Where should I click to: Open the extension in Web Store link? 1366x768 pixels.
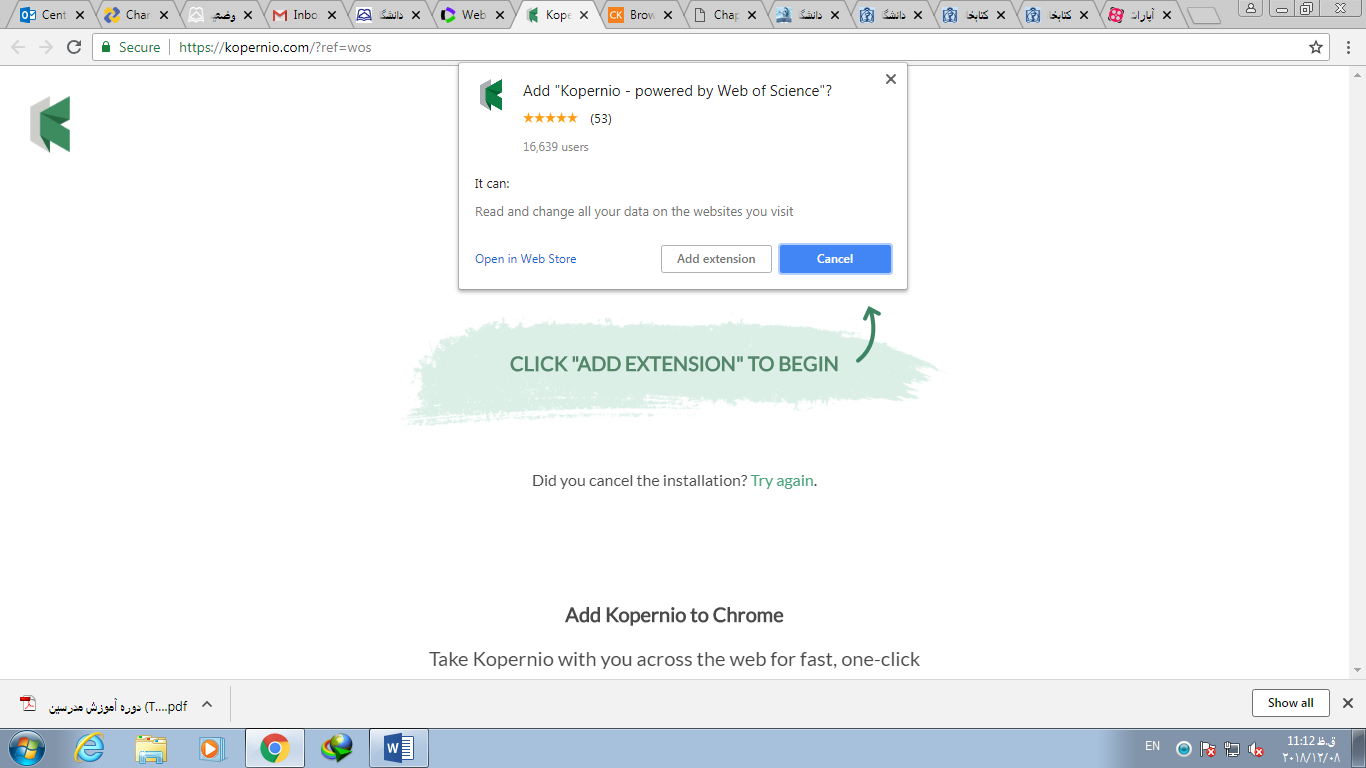point(525,259)
